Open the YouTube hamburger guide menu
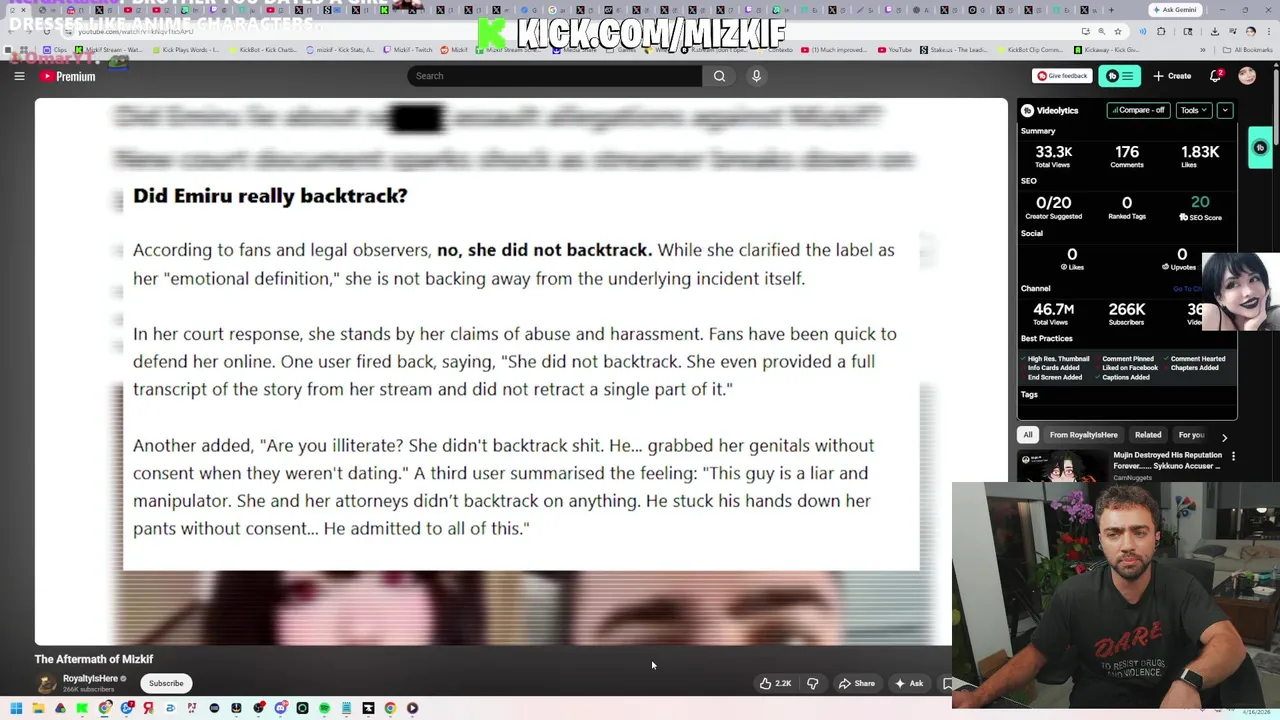 point(19,76)
